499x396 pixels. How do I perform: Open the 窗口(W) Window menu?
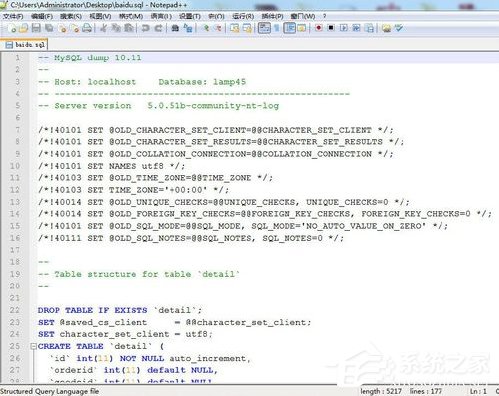pyautogui.click(x=303, y=16)
